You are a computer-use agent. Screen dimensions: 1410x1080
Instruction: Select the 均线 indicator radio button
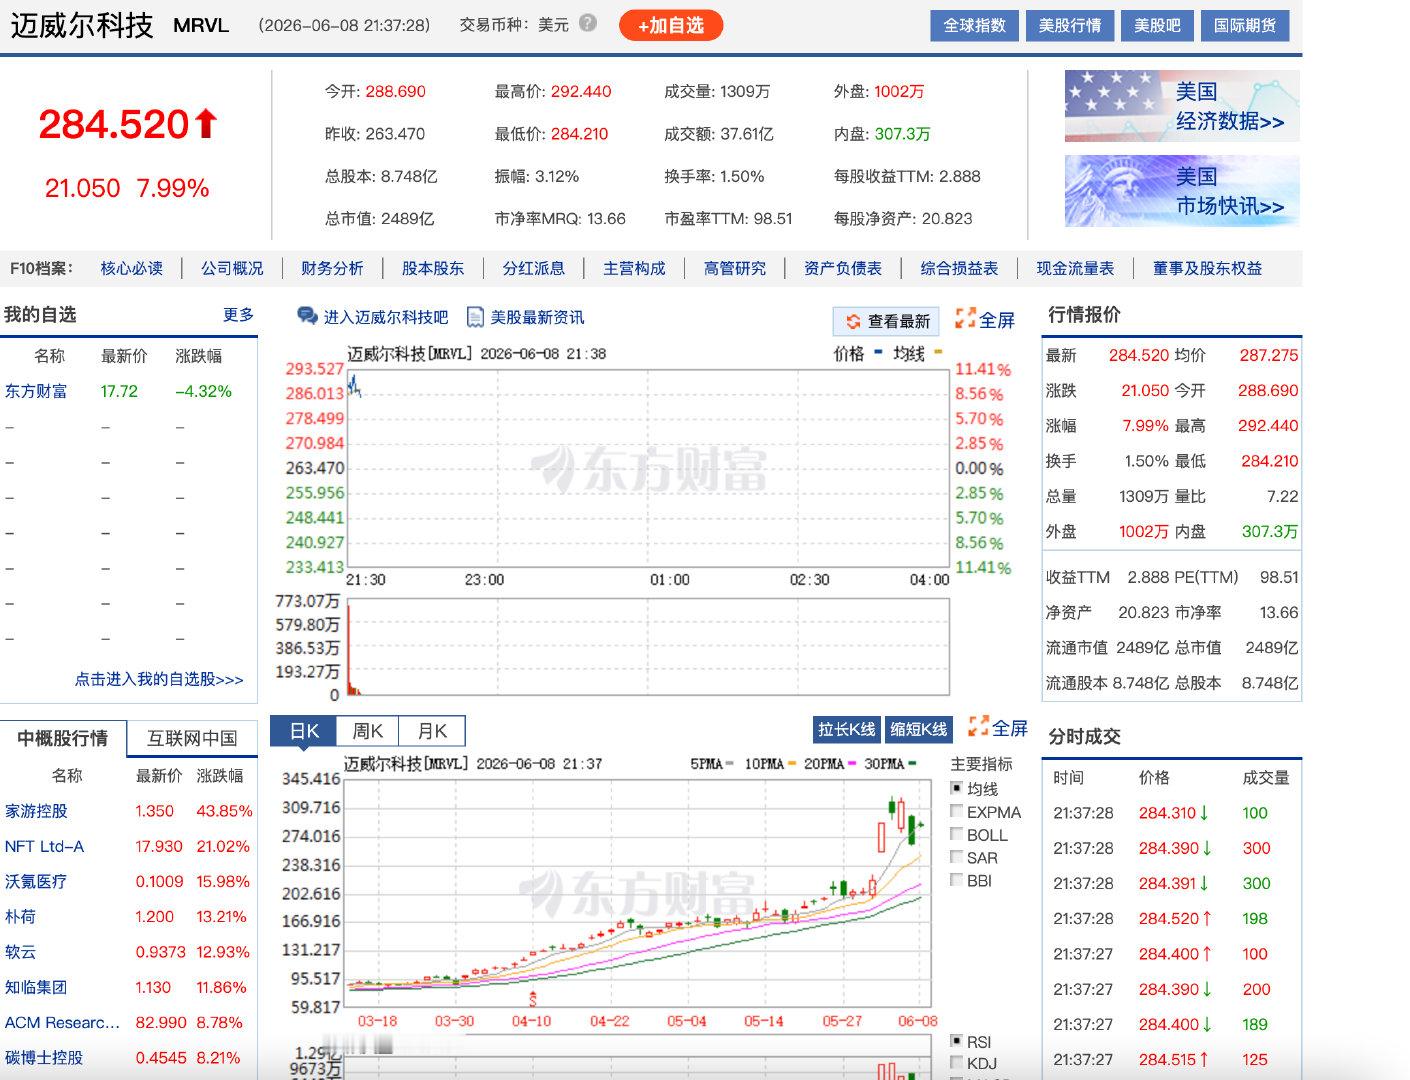click(x=957, y=788)
